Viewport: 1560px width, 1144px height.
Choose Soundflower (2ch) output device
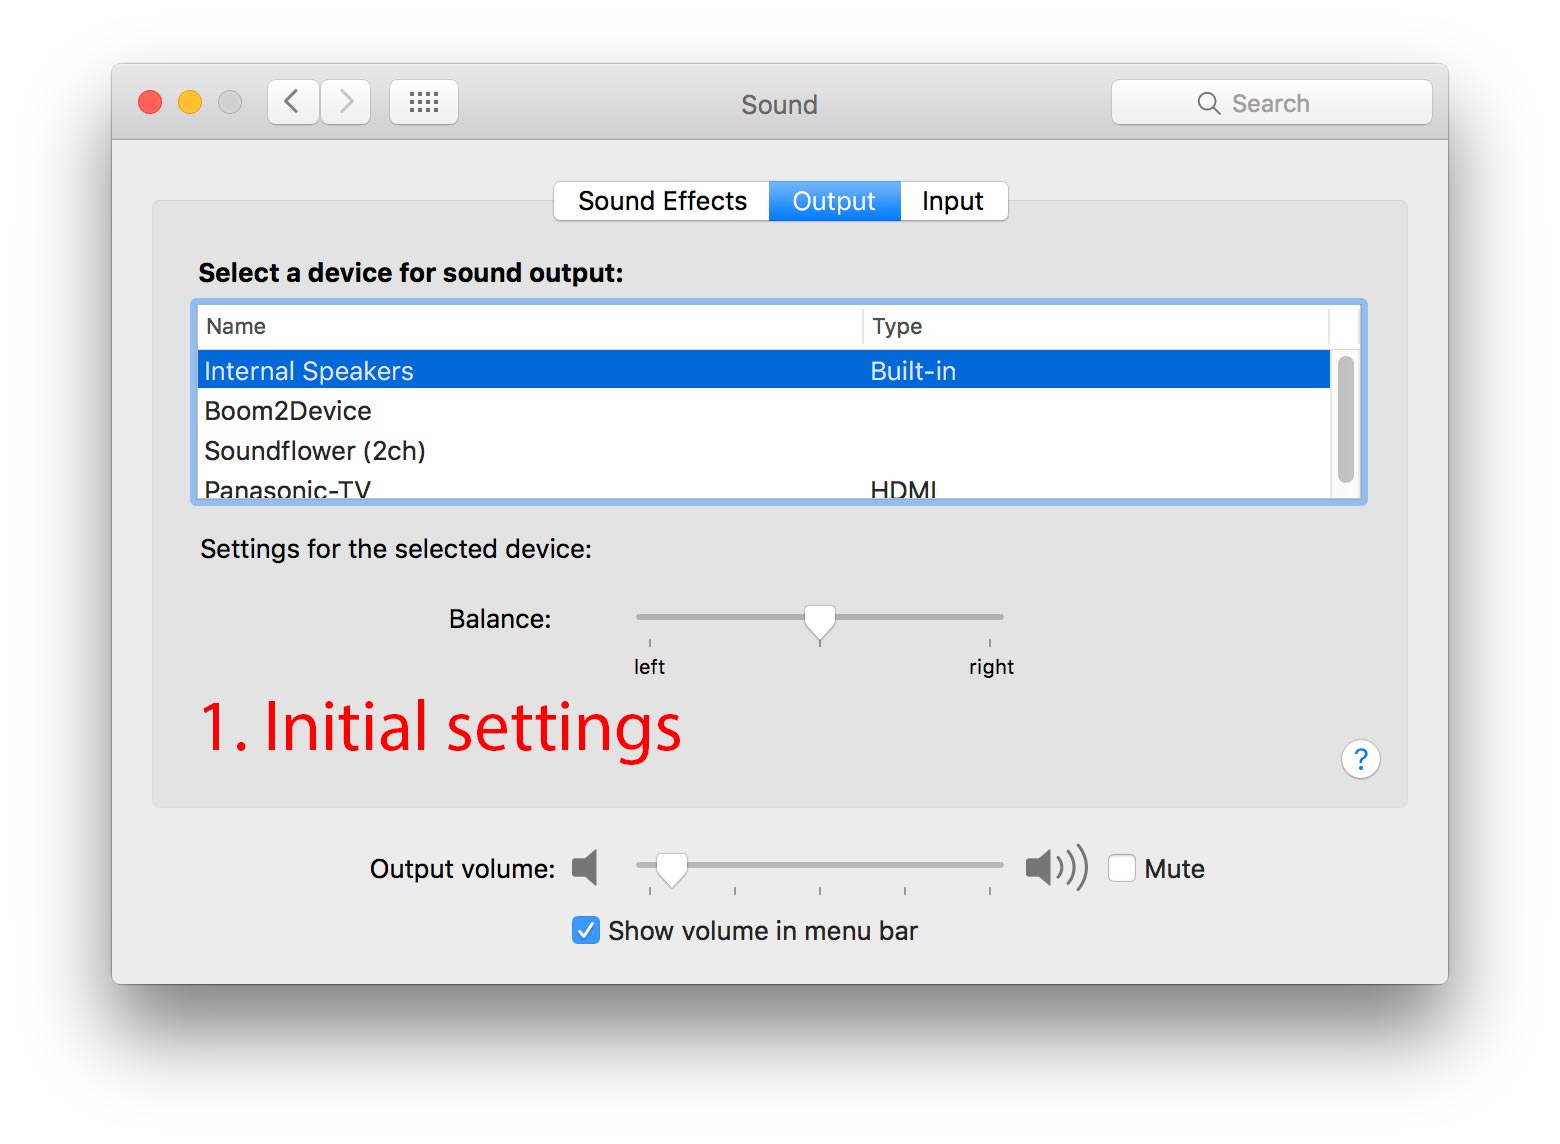pyautogui.click(x=764, y=450)
